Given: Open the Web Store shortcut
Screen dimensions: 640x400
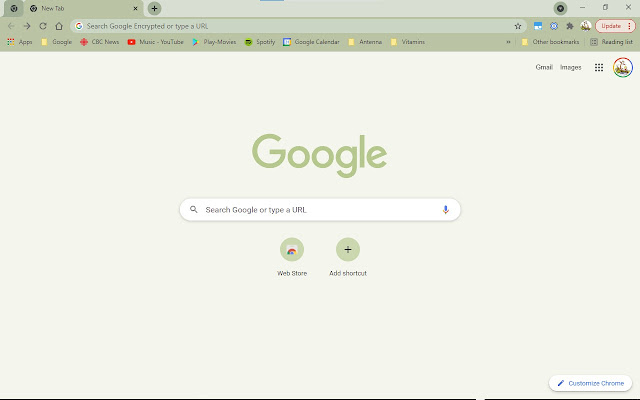Looking at the screenshot, I should point(292,257).
